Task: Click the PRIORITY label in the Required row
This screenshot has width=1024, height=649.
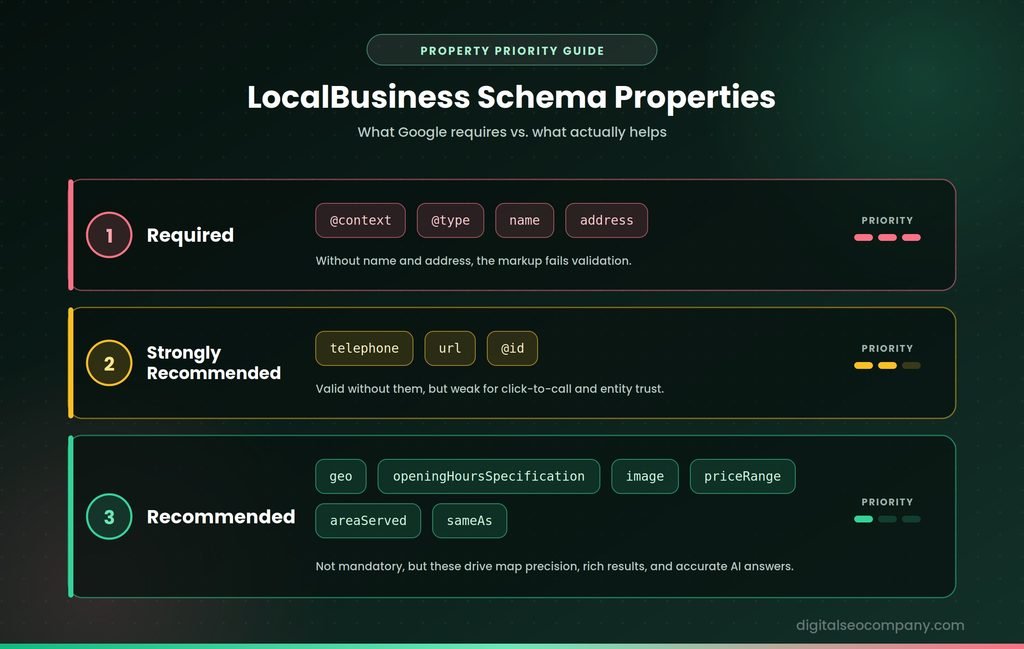Action: click(887, 221)
